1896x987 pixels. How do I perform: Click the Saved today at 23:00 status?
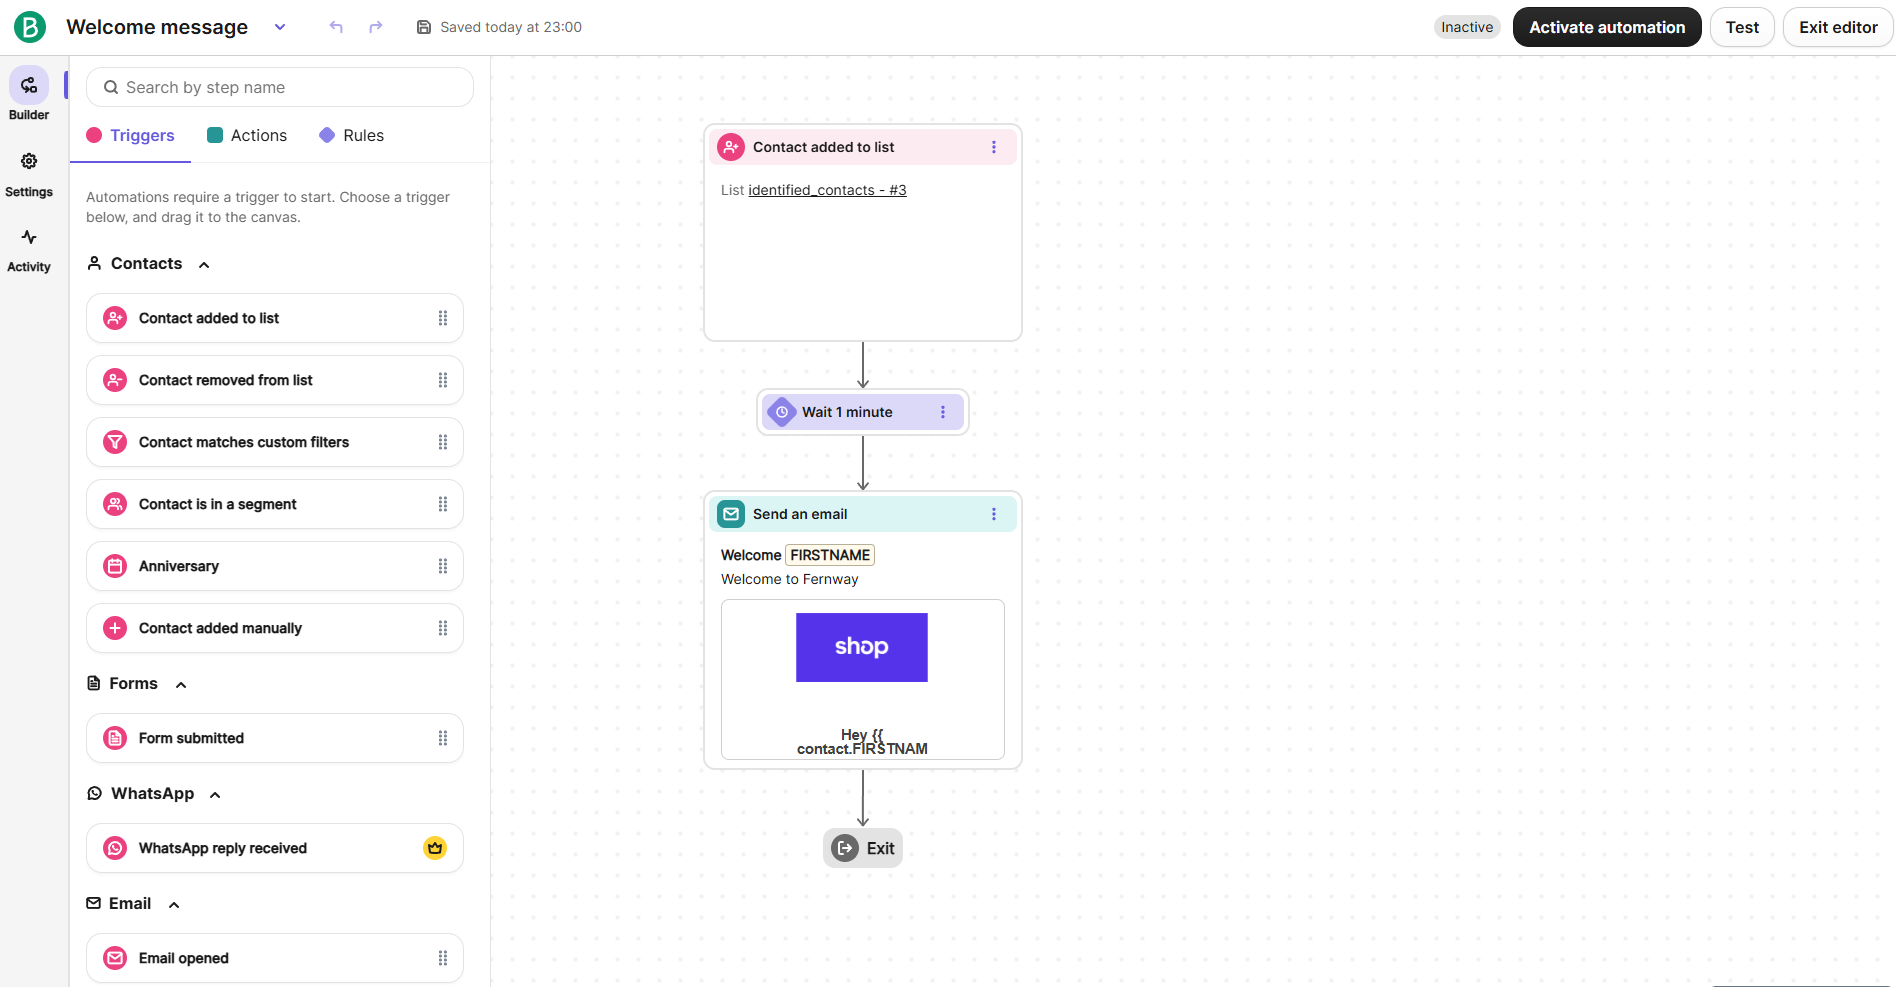tap(499, 27)
